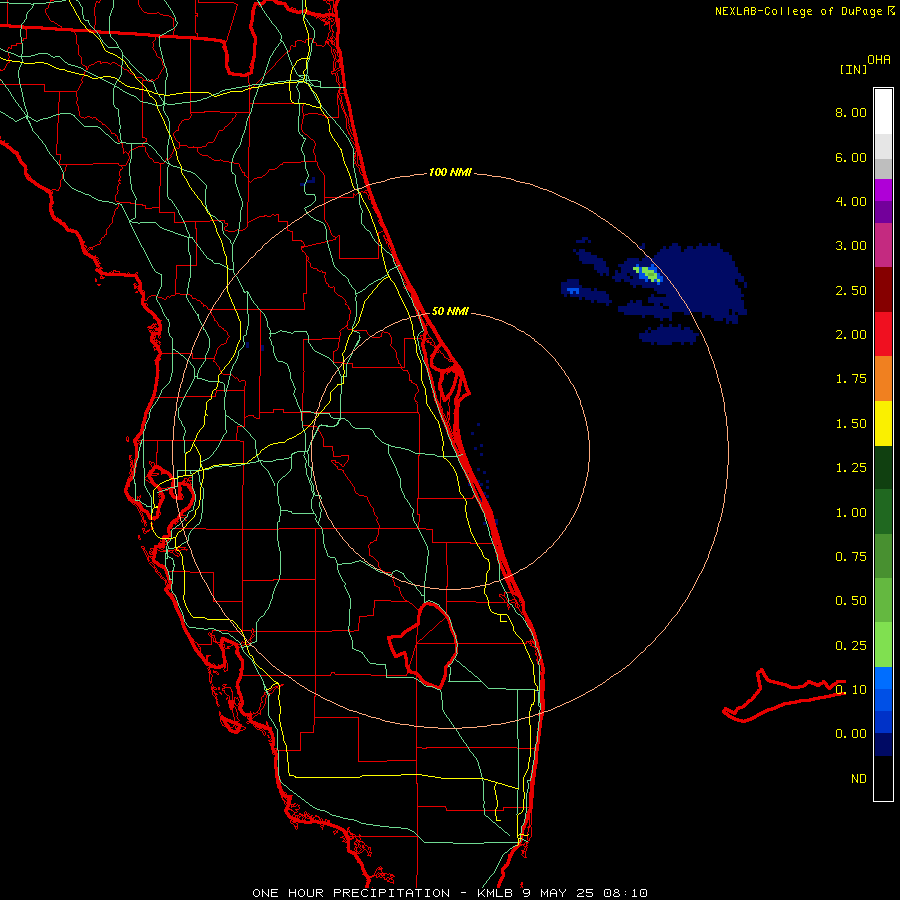This screenshot has height=900, width=900.
Task: Select the white swatch atop the color scale
Action: click(x=883, y=112)
